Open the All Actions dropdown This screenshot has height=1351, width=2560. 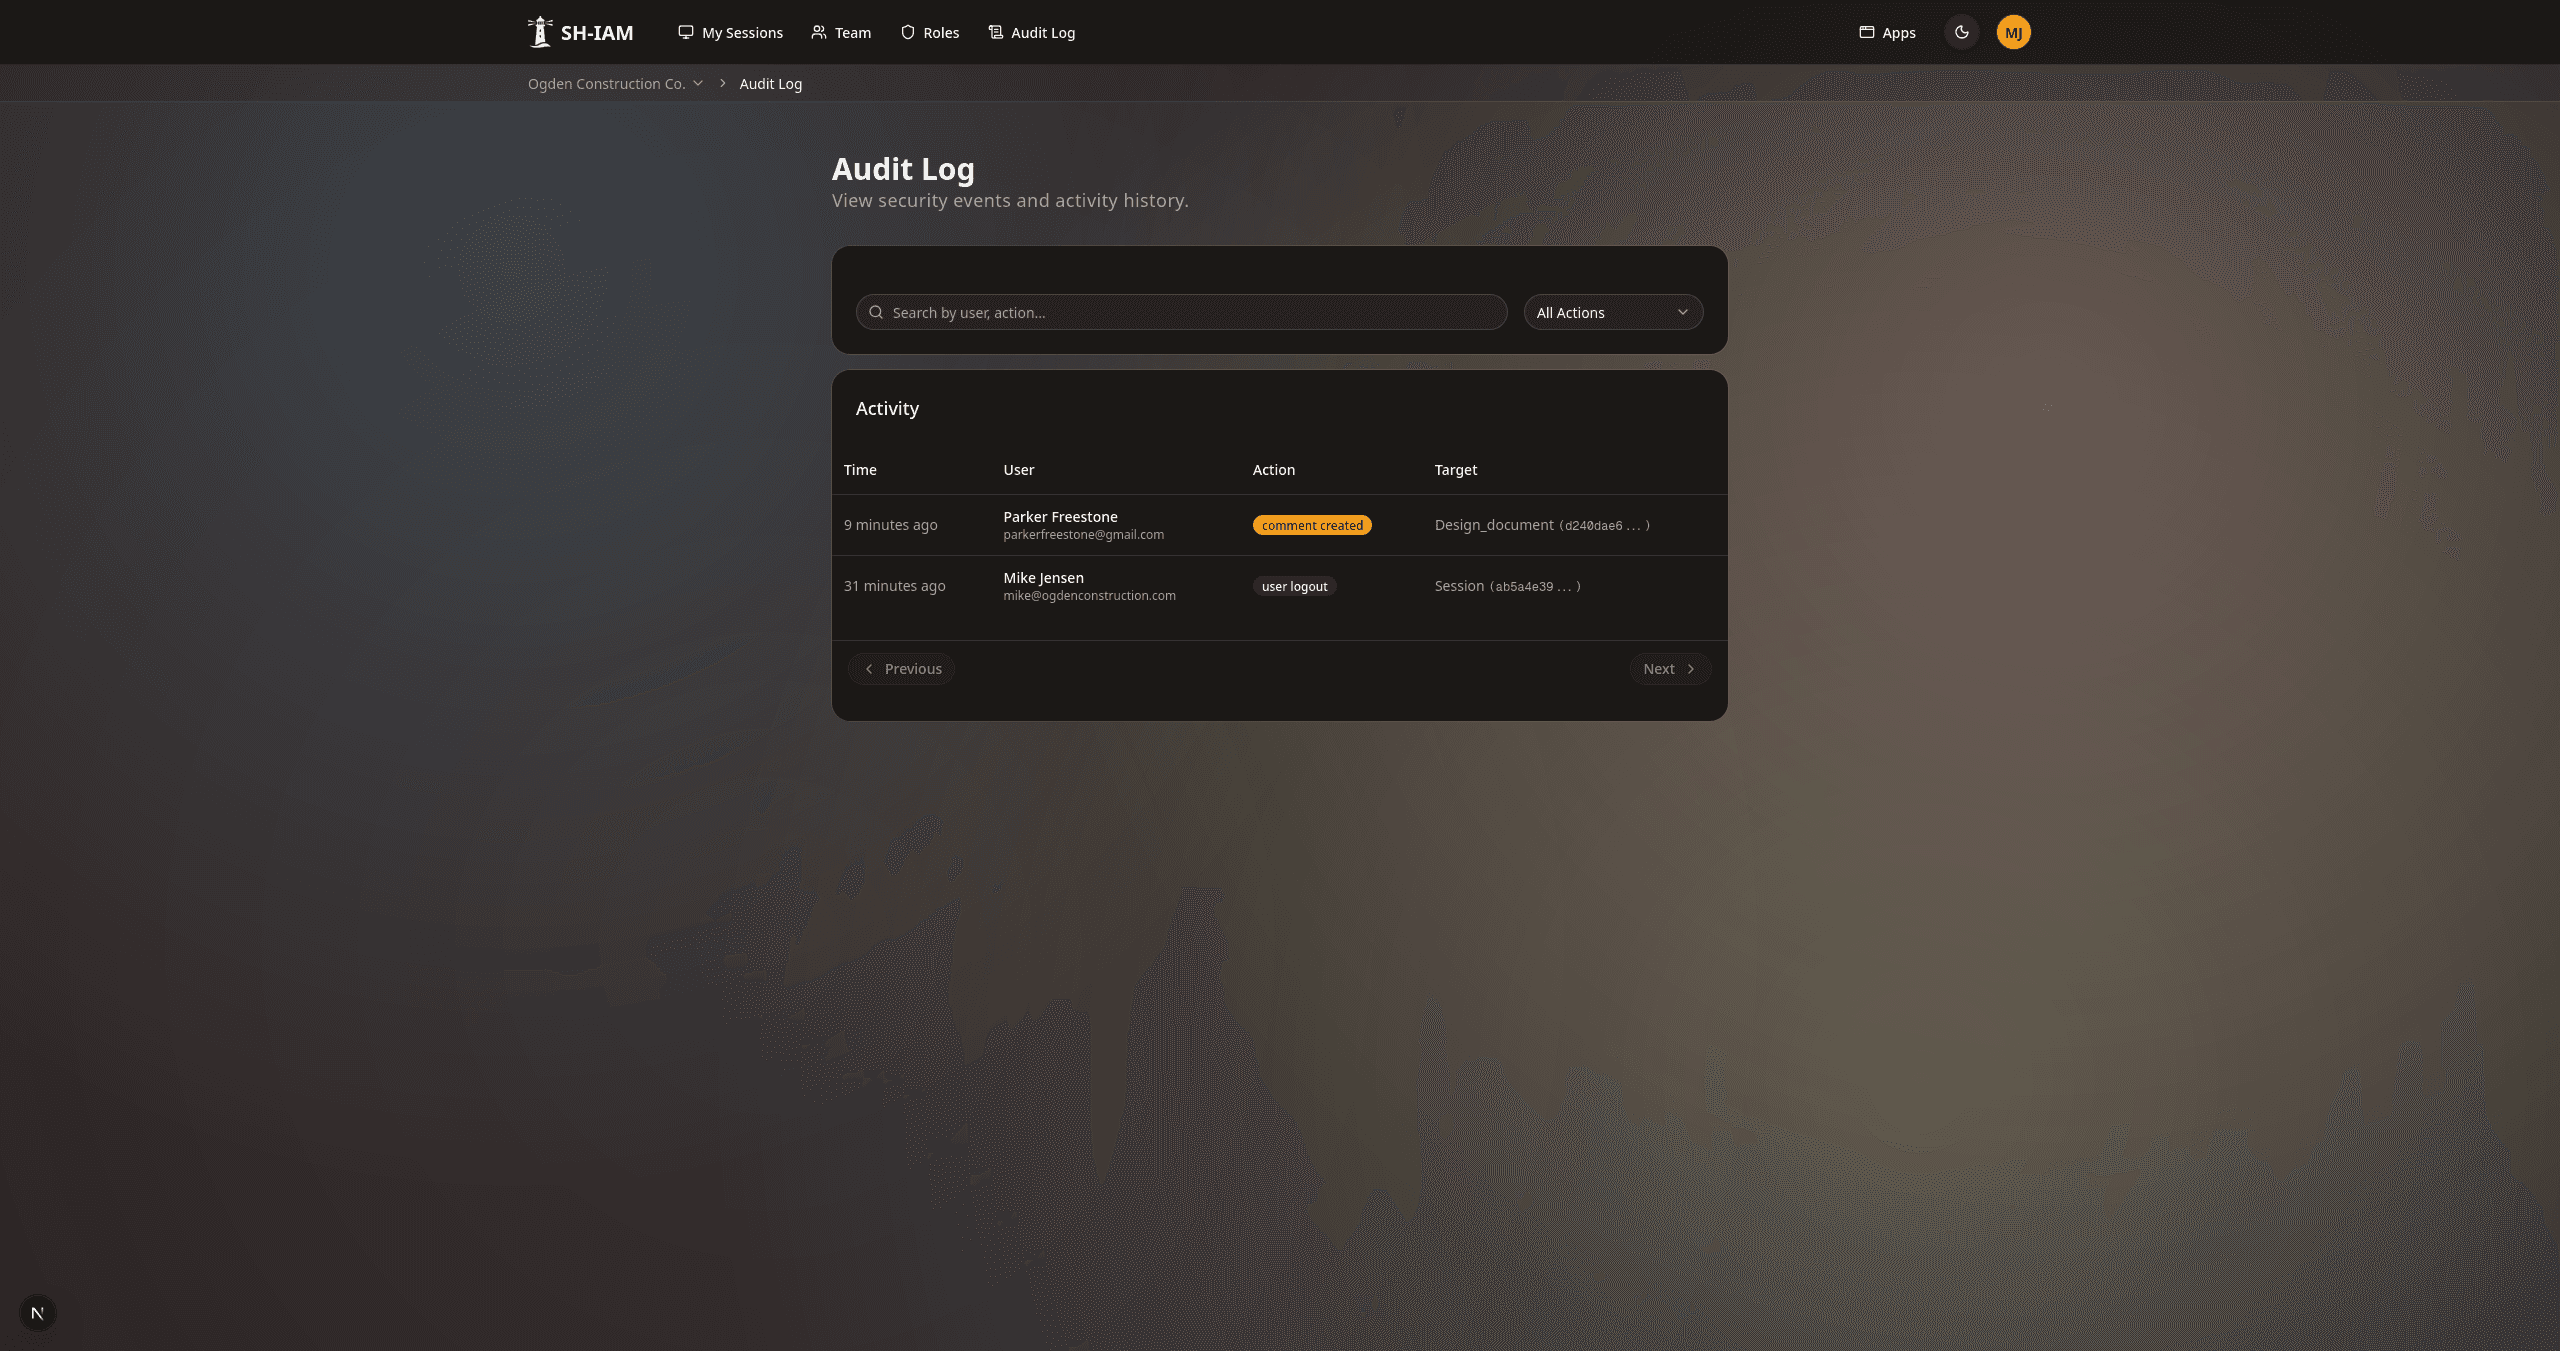point(1613,312)
